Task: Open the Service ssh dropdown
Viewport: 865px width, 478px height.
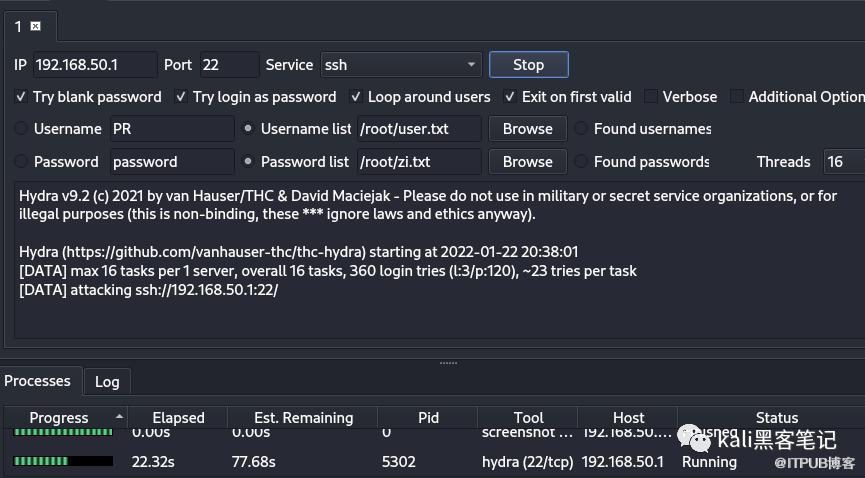Action: pyautogui.click(x=472, y=65)
